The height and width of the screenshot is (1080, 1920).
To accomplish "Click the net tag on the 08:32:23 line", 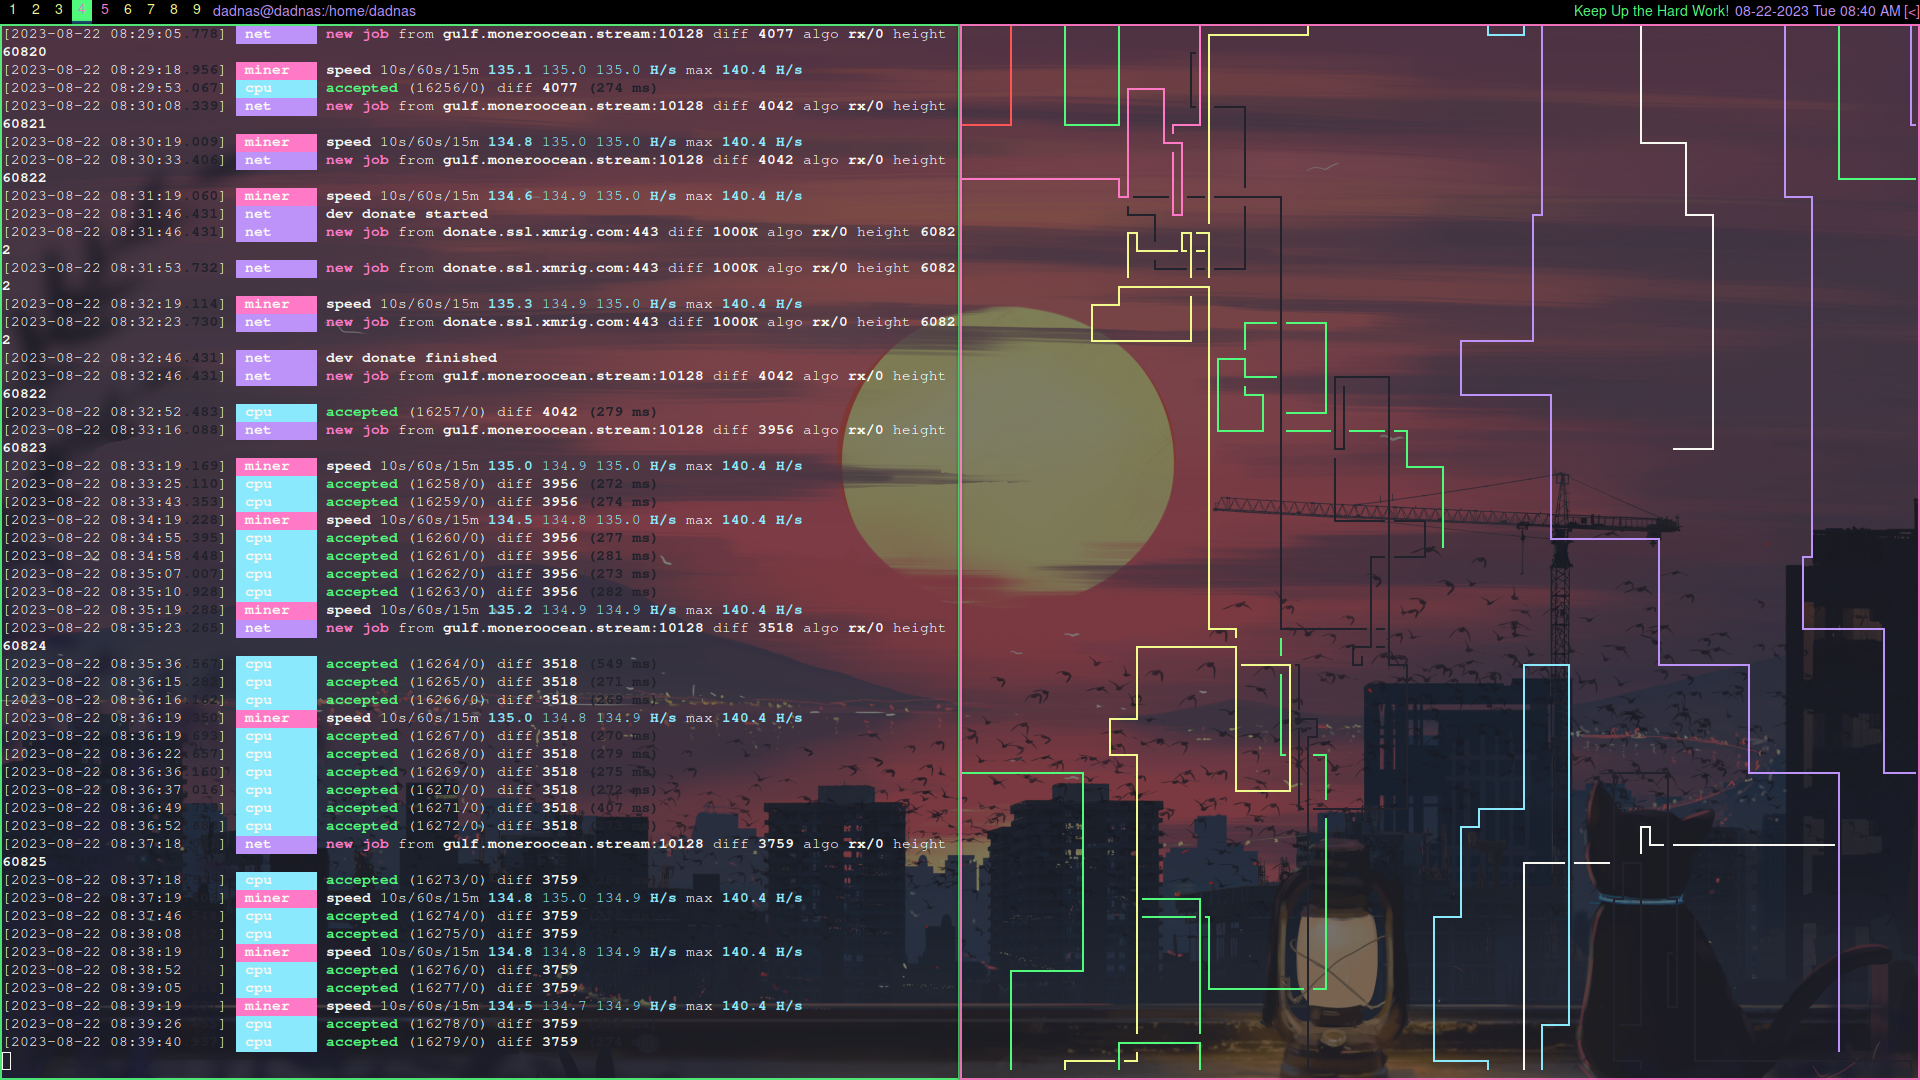I will coord(276,322).
